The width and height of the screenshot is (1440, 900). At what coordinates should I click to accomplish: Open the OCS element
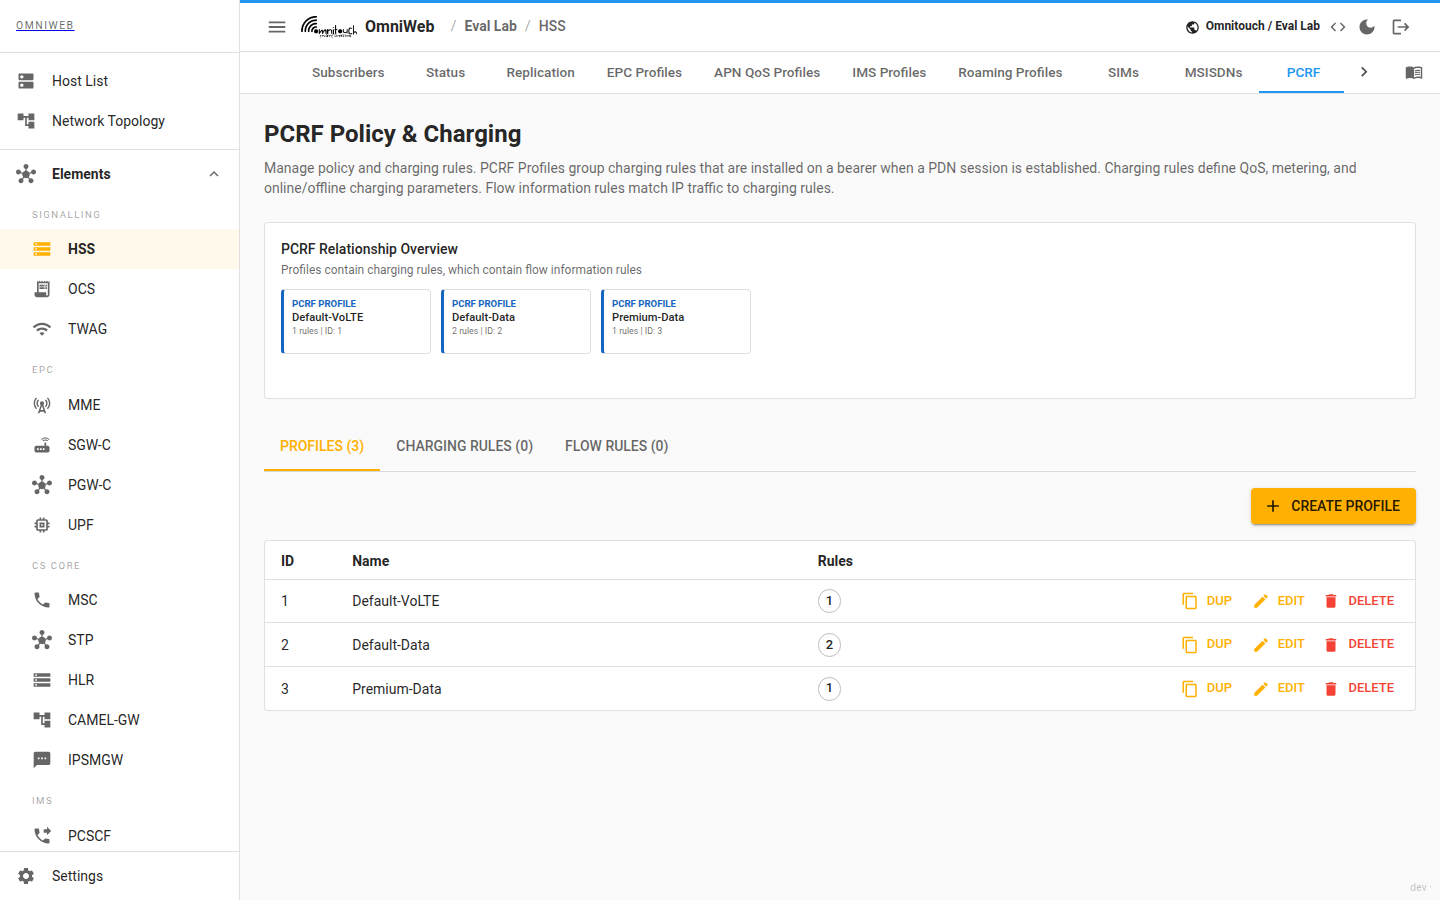120,289
